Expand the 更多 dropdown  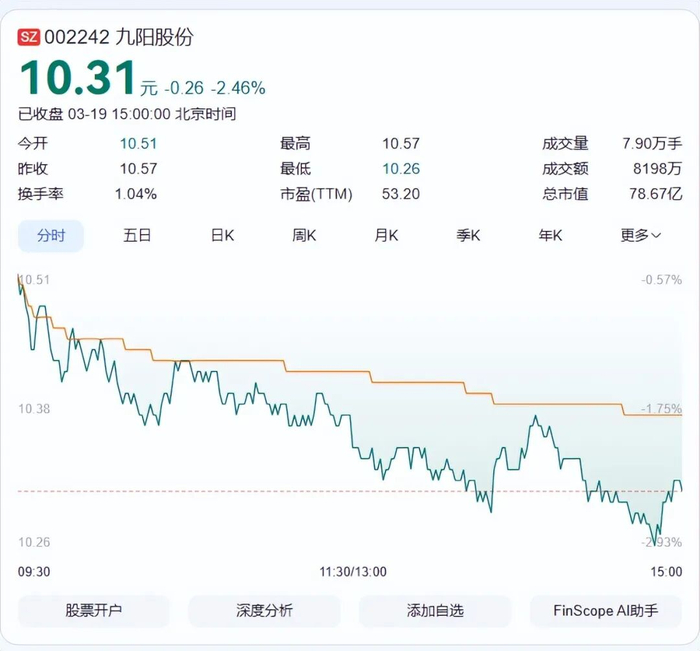tap(640, 236)
